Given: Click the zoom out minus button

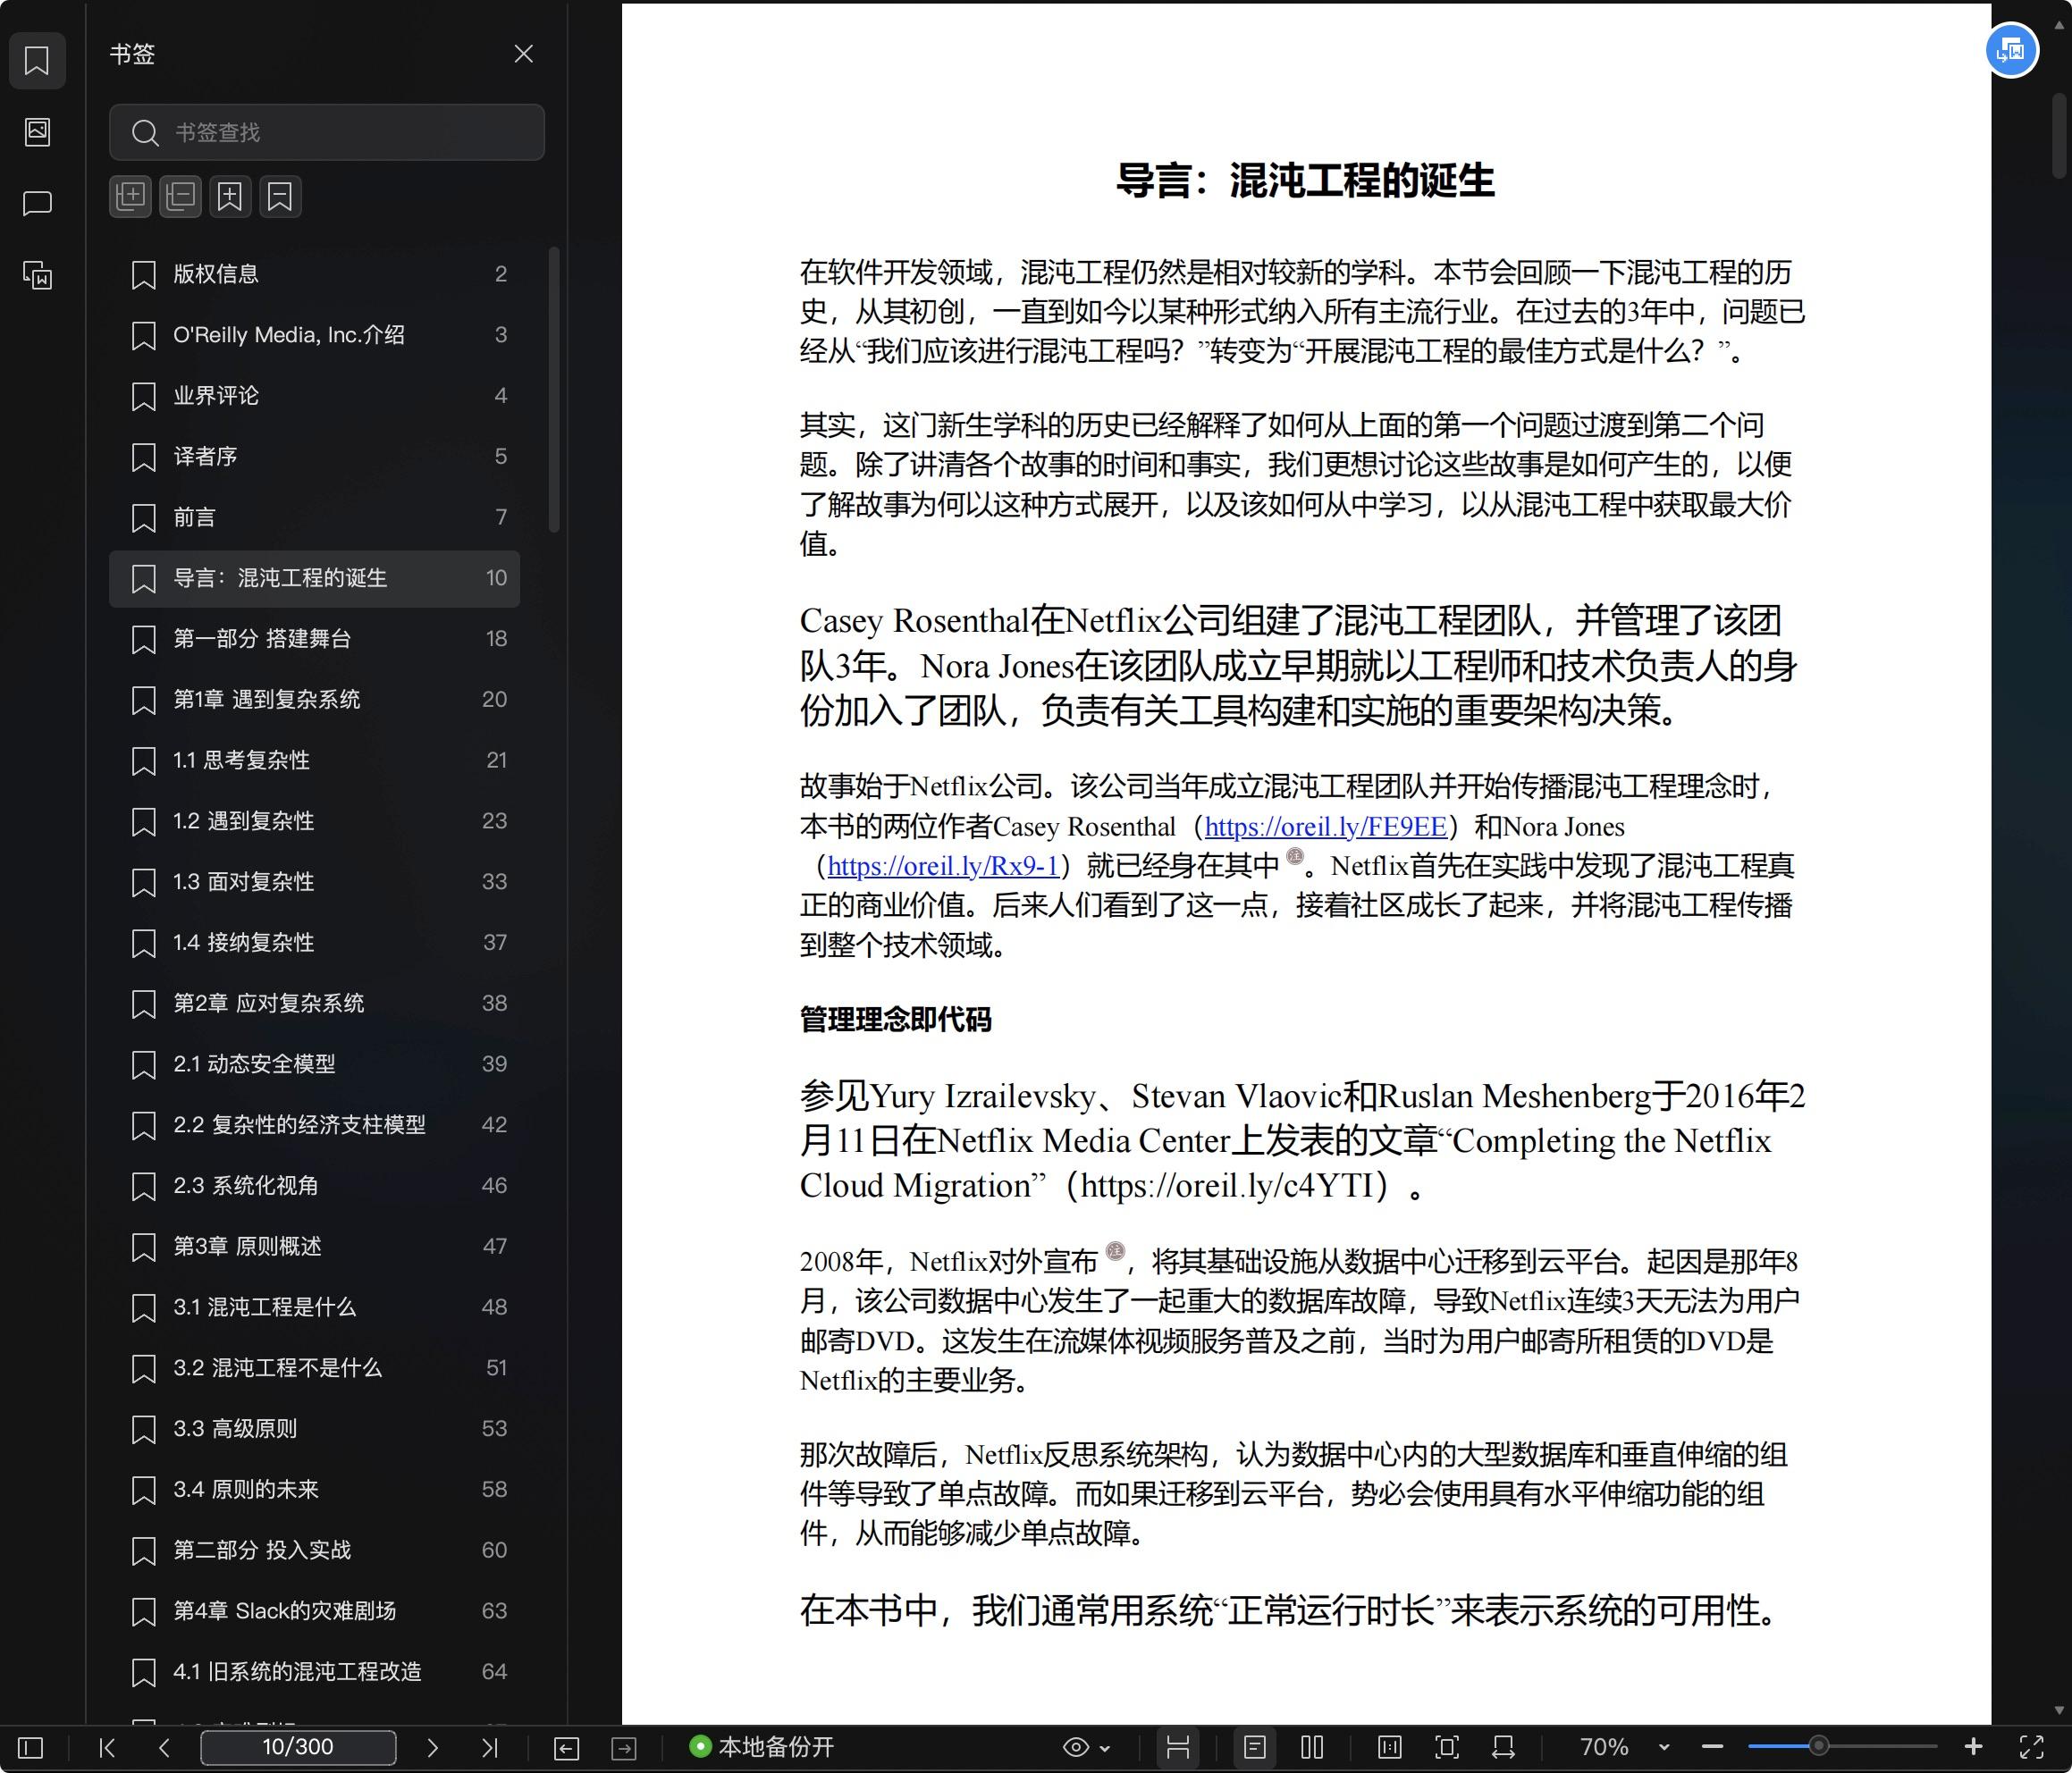Looking at the screenshot, I should coord(1712,1747).
